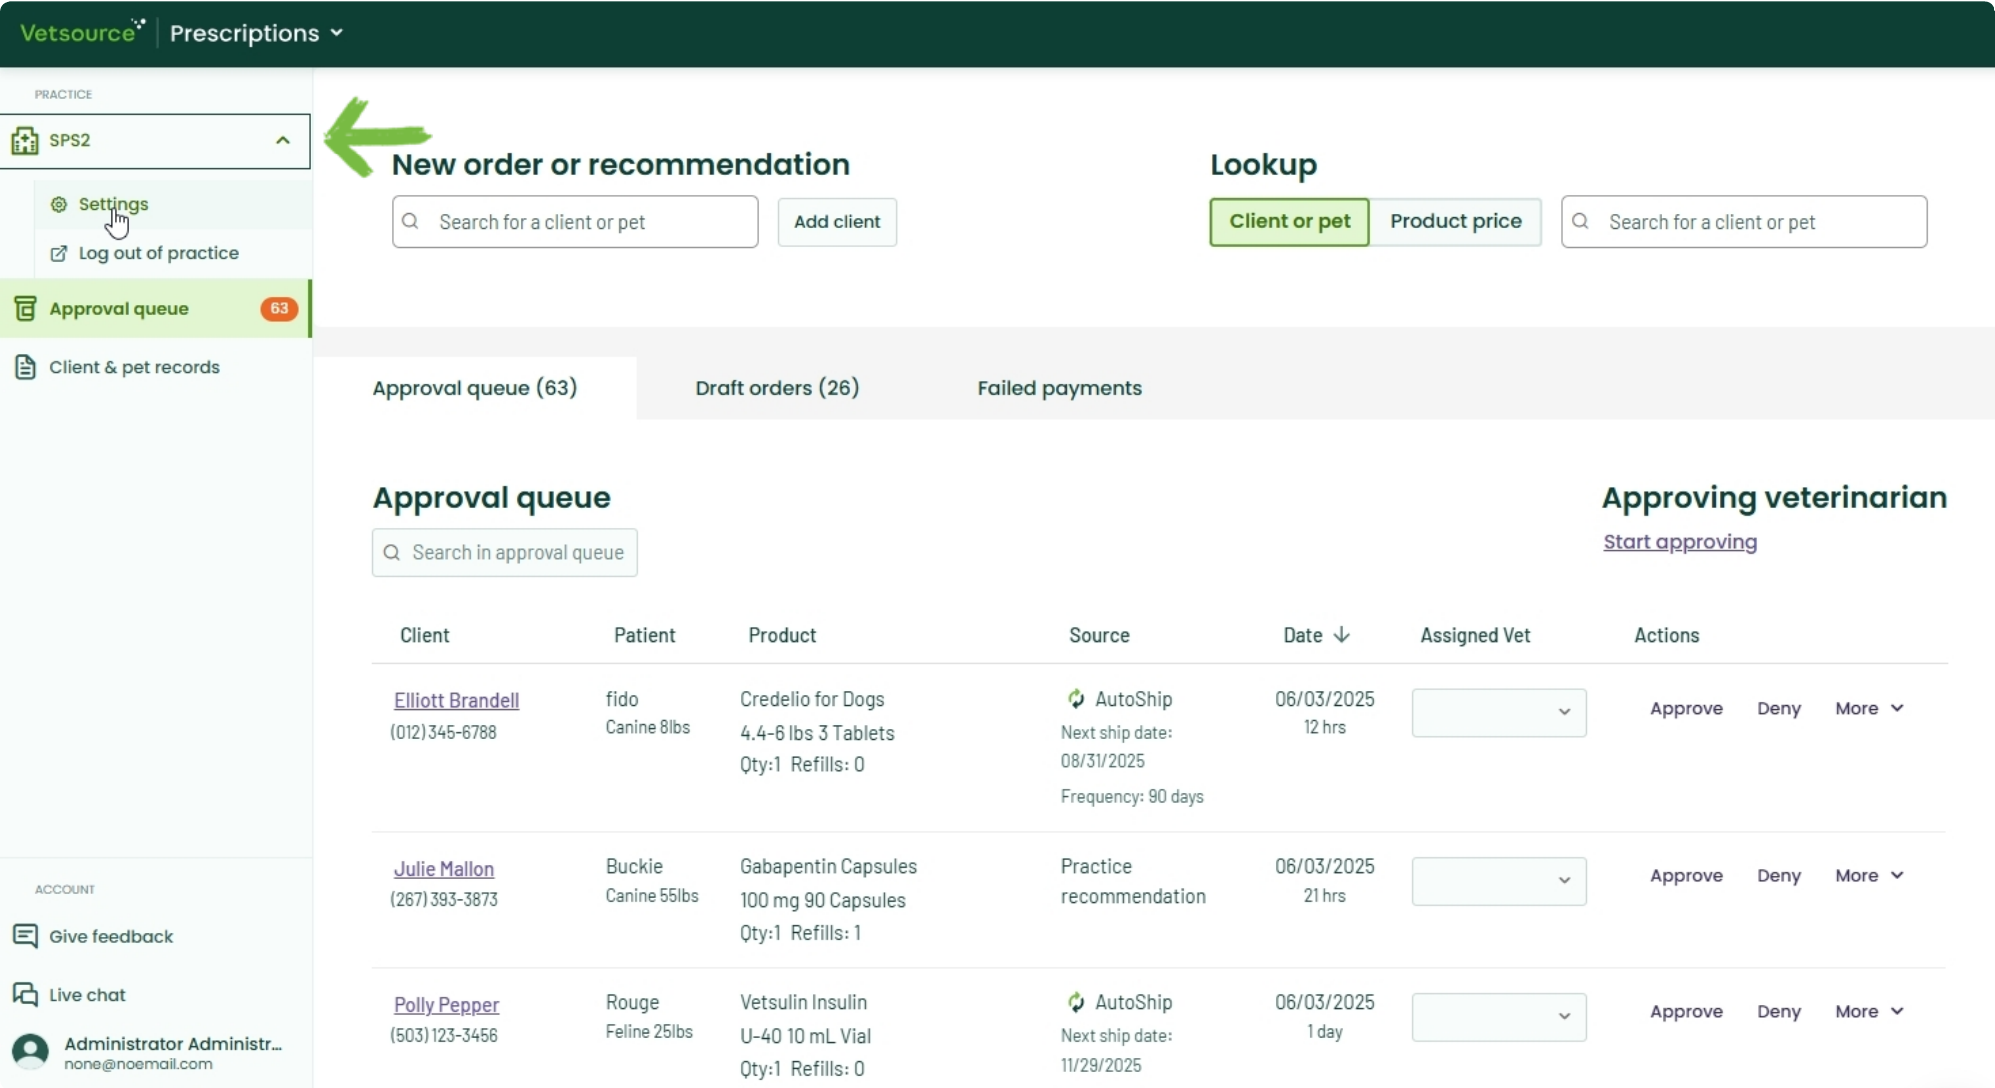Screen dimensions: 1995x1088
Task: Sort by the Date column arrow
Action: [x=1342, y=635]
